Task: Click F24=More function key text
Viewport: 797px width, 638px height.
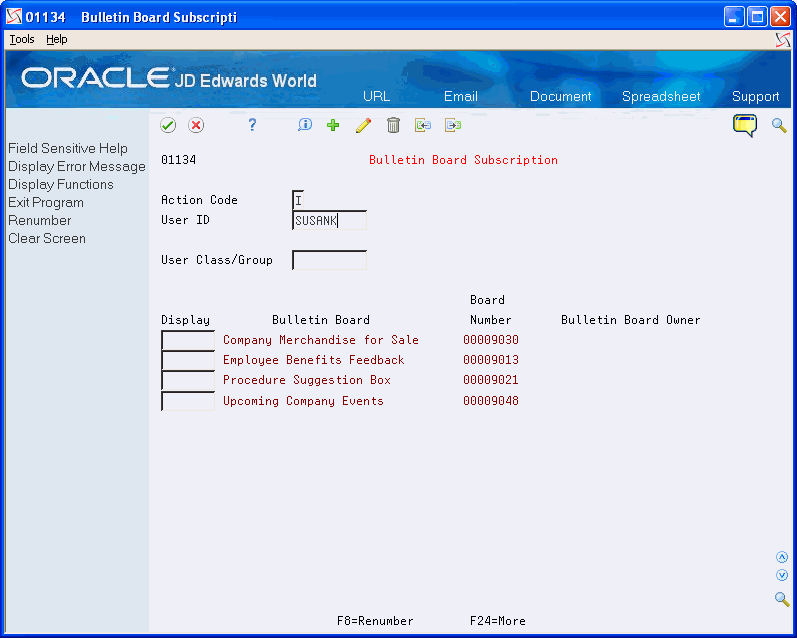Action: (x=498, y=621)
